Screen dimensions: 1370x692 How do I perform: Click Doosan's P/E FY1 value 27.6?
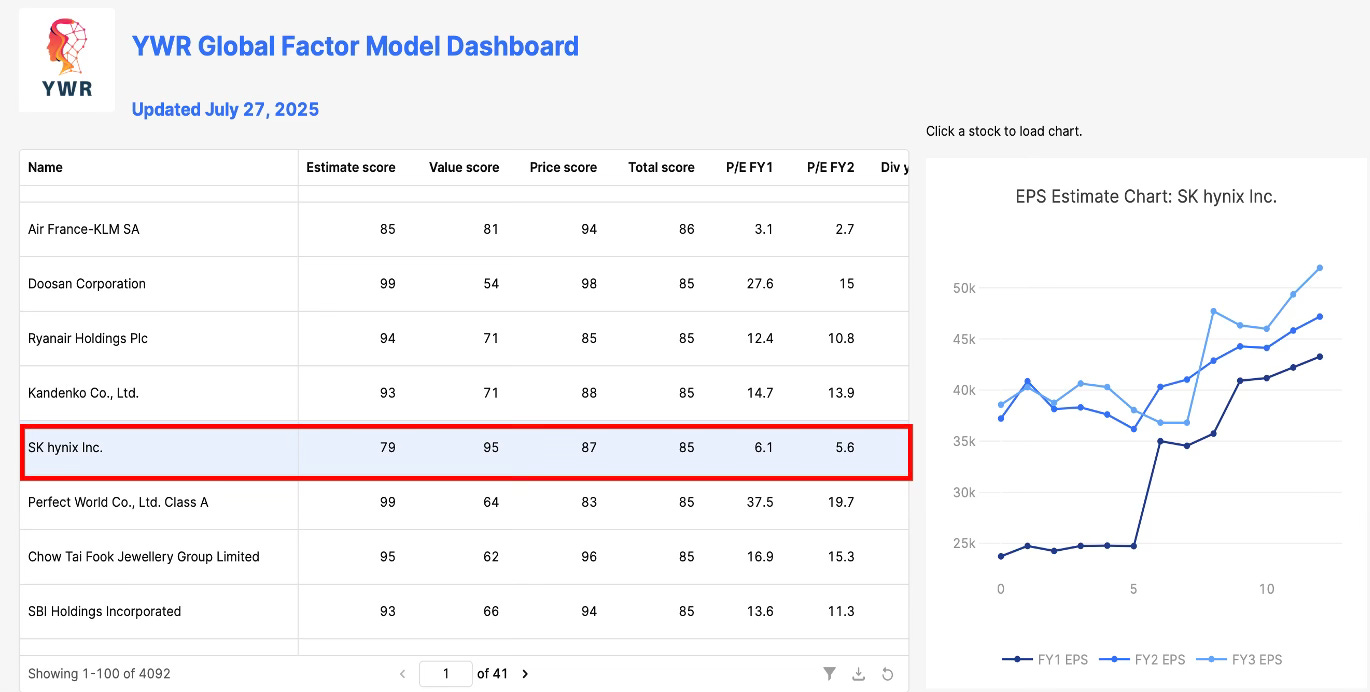tap(760, 284)
